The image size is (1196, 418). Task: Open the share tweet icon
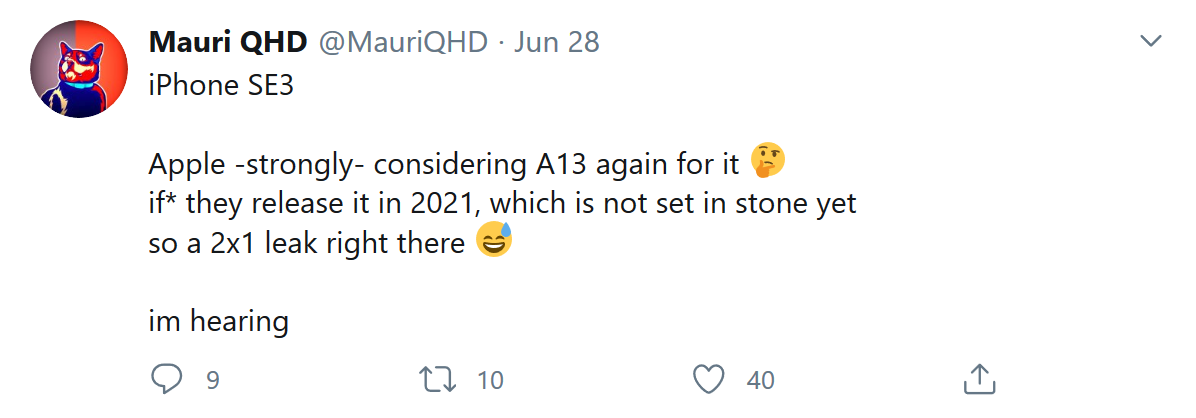coord(977,379)
